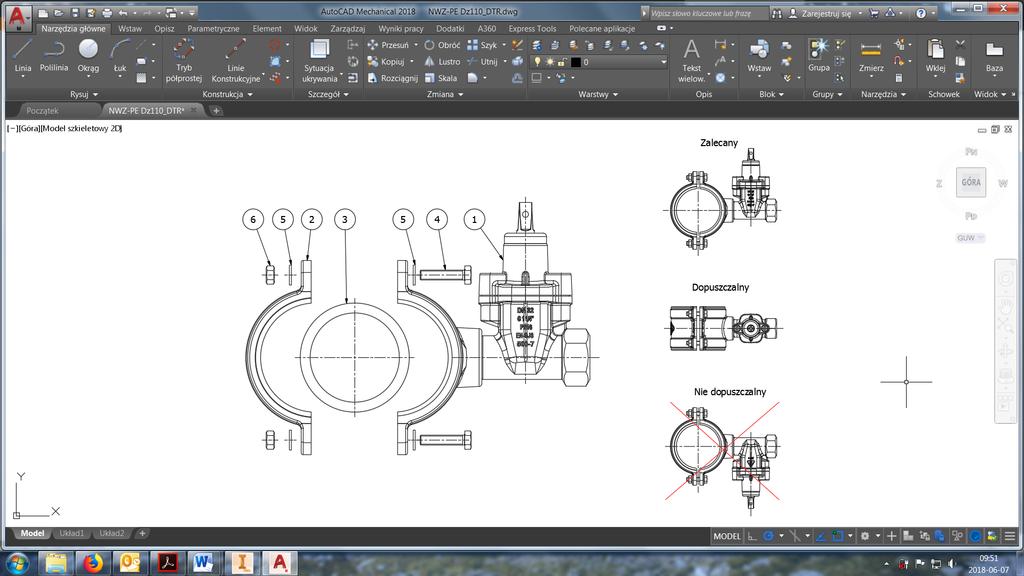Click the Print icon in quick access toolbar
This screenshot has width=1024, height=576.
tap(107, 12)
